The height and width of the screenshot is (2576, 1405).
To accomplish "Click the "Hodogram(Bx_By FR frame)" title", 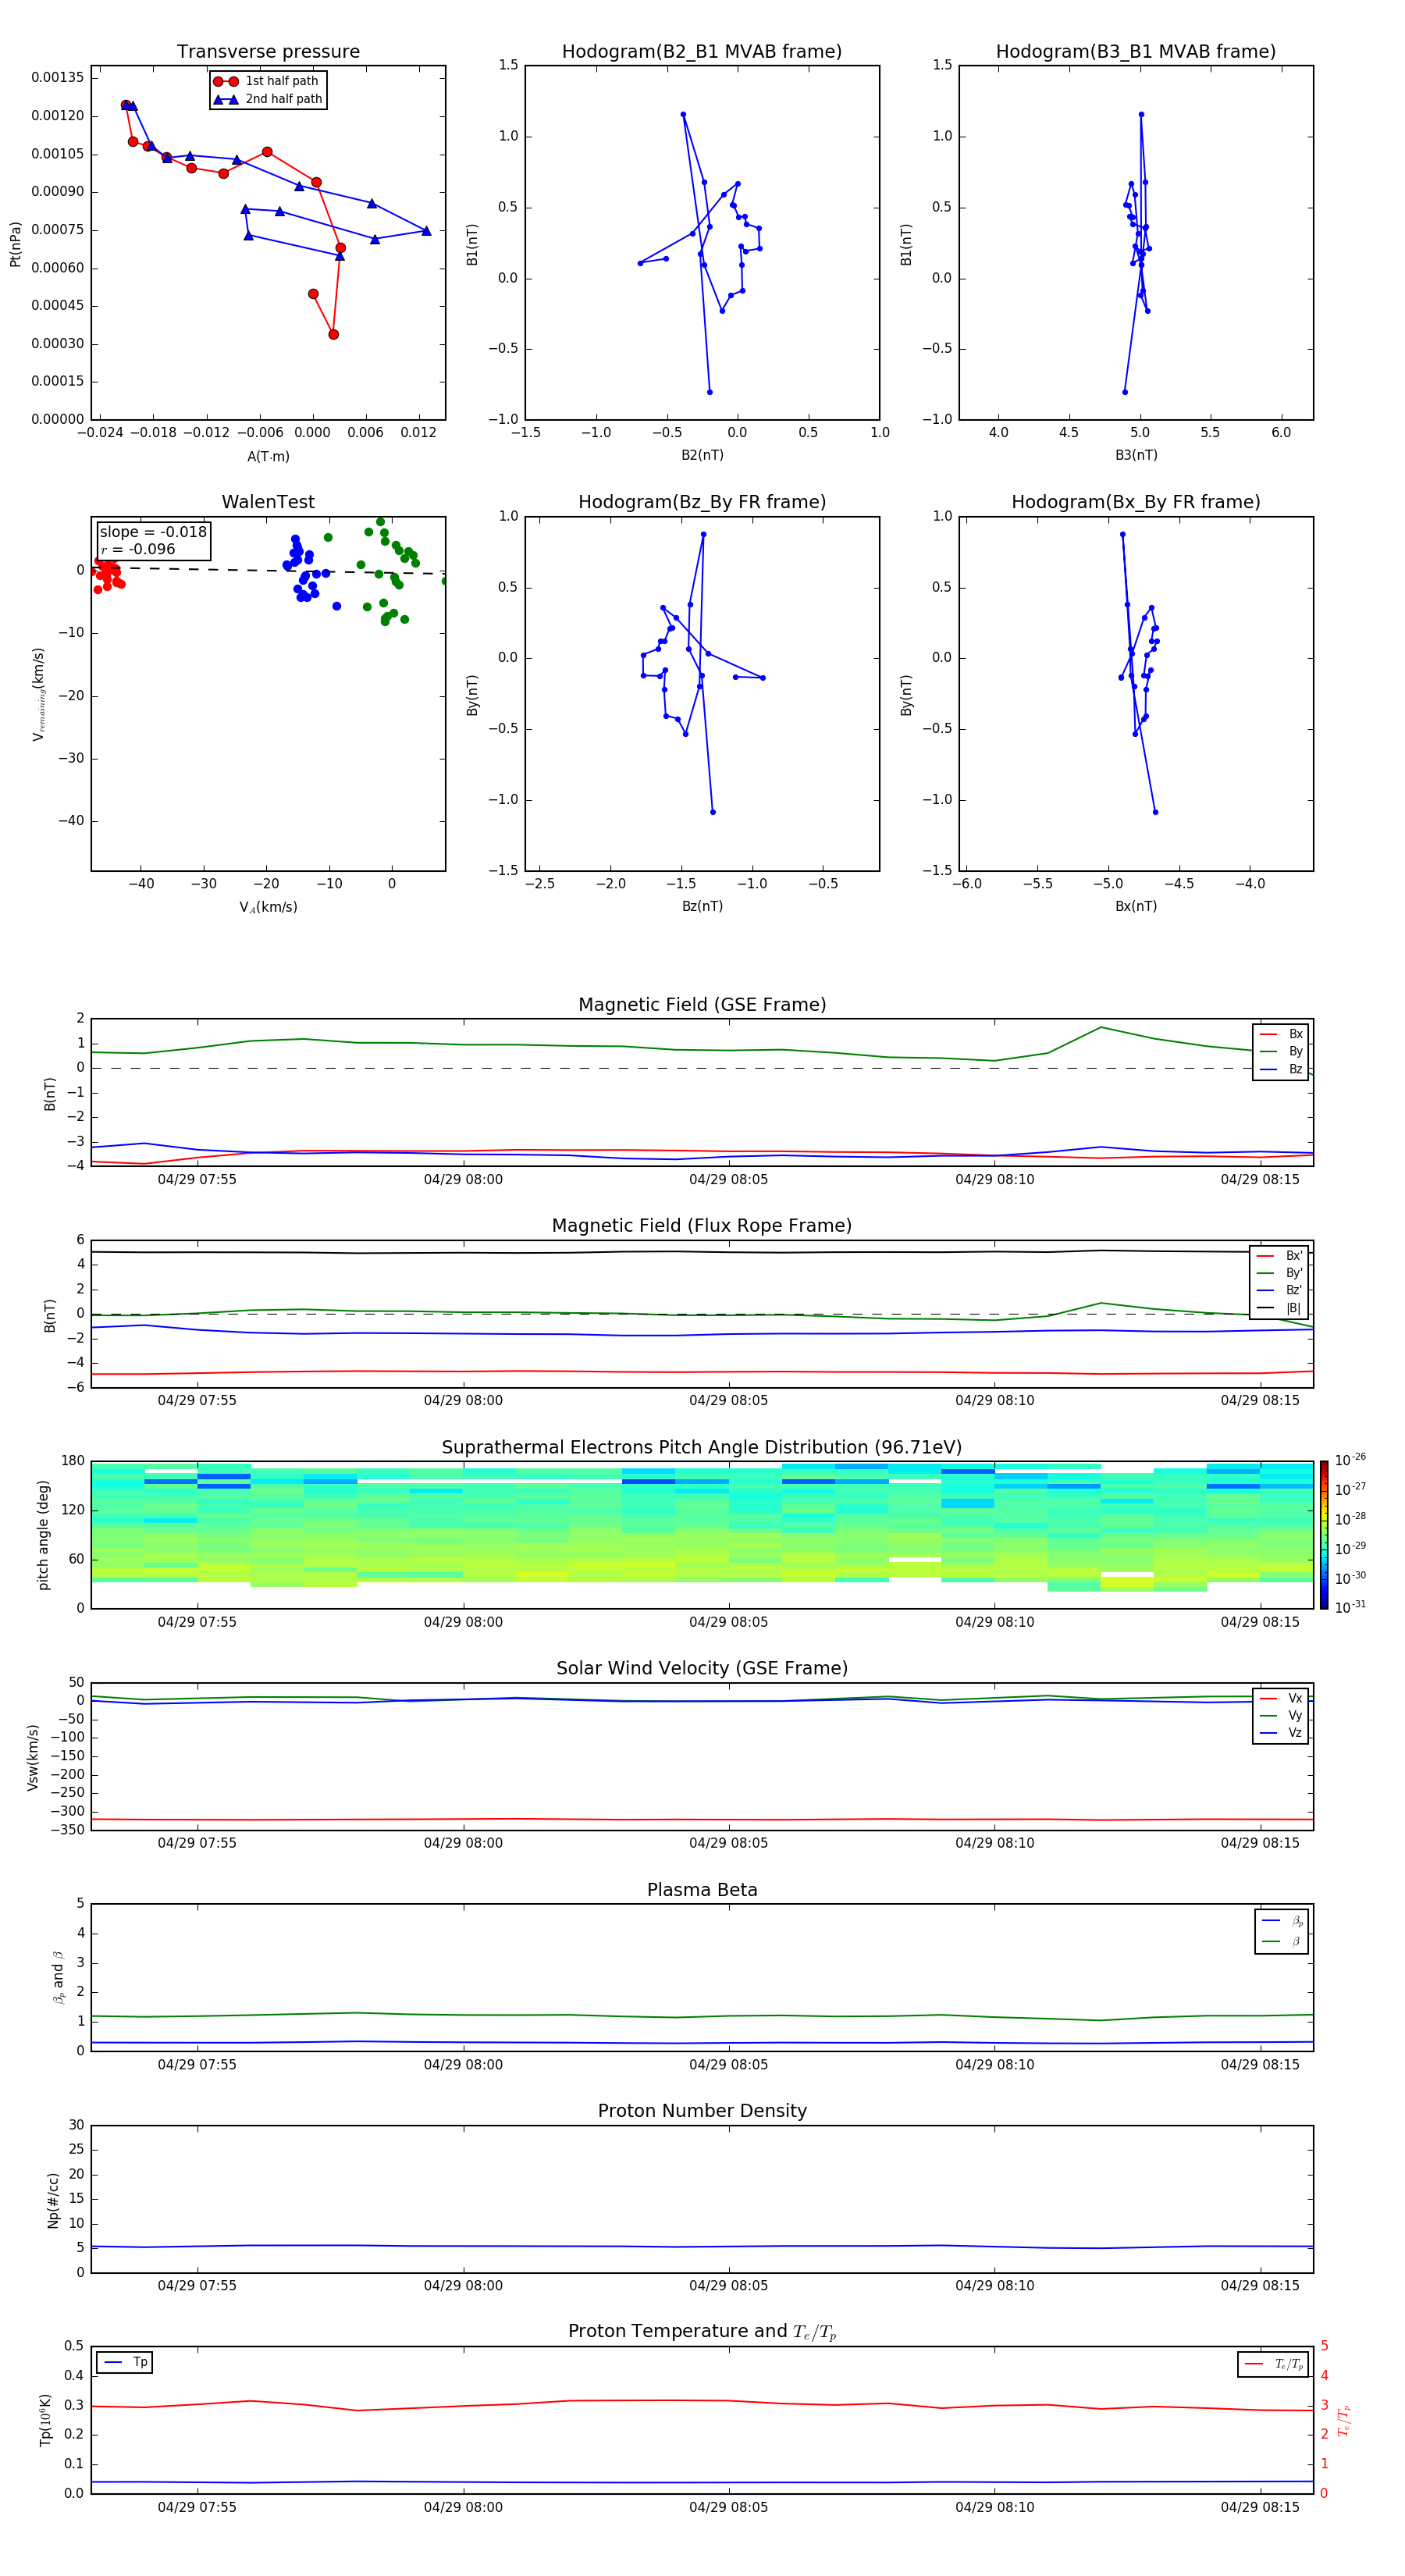I will 1136,502.
